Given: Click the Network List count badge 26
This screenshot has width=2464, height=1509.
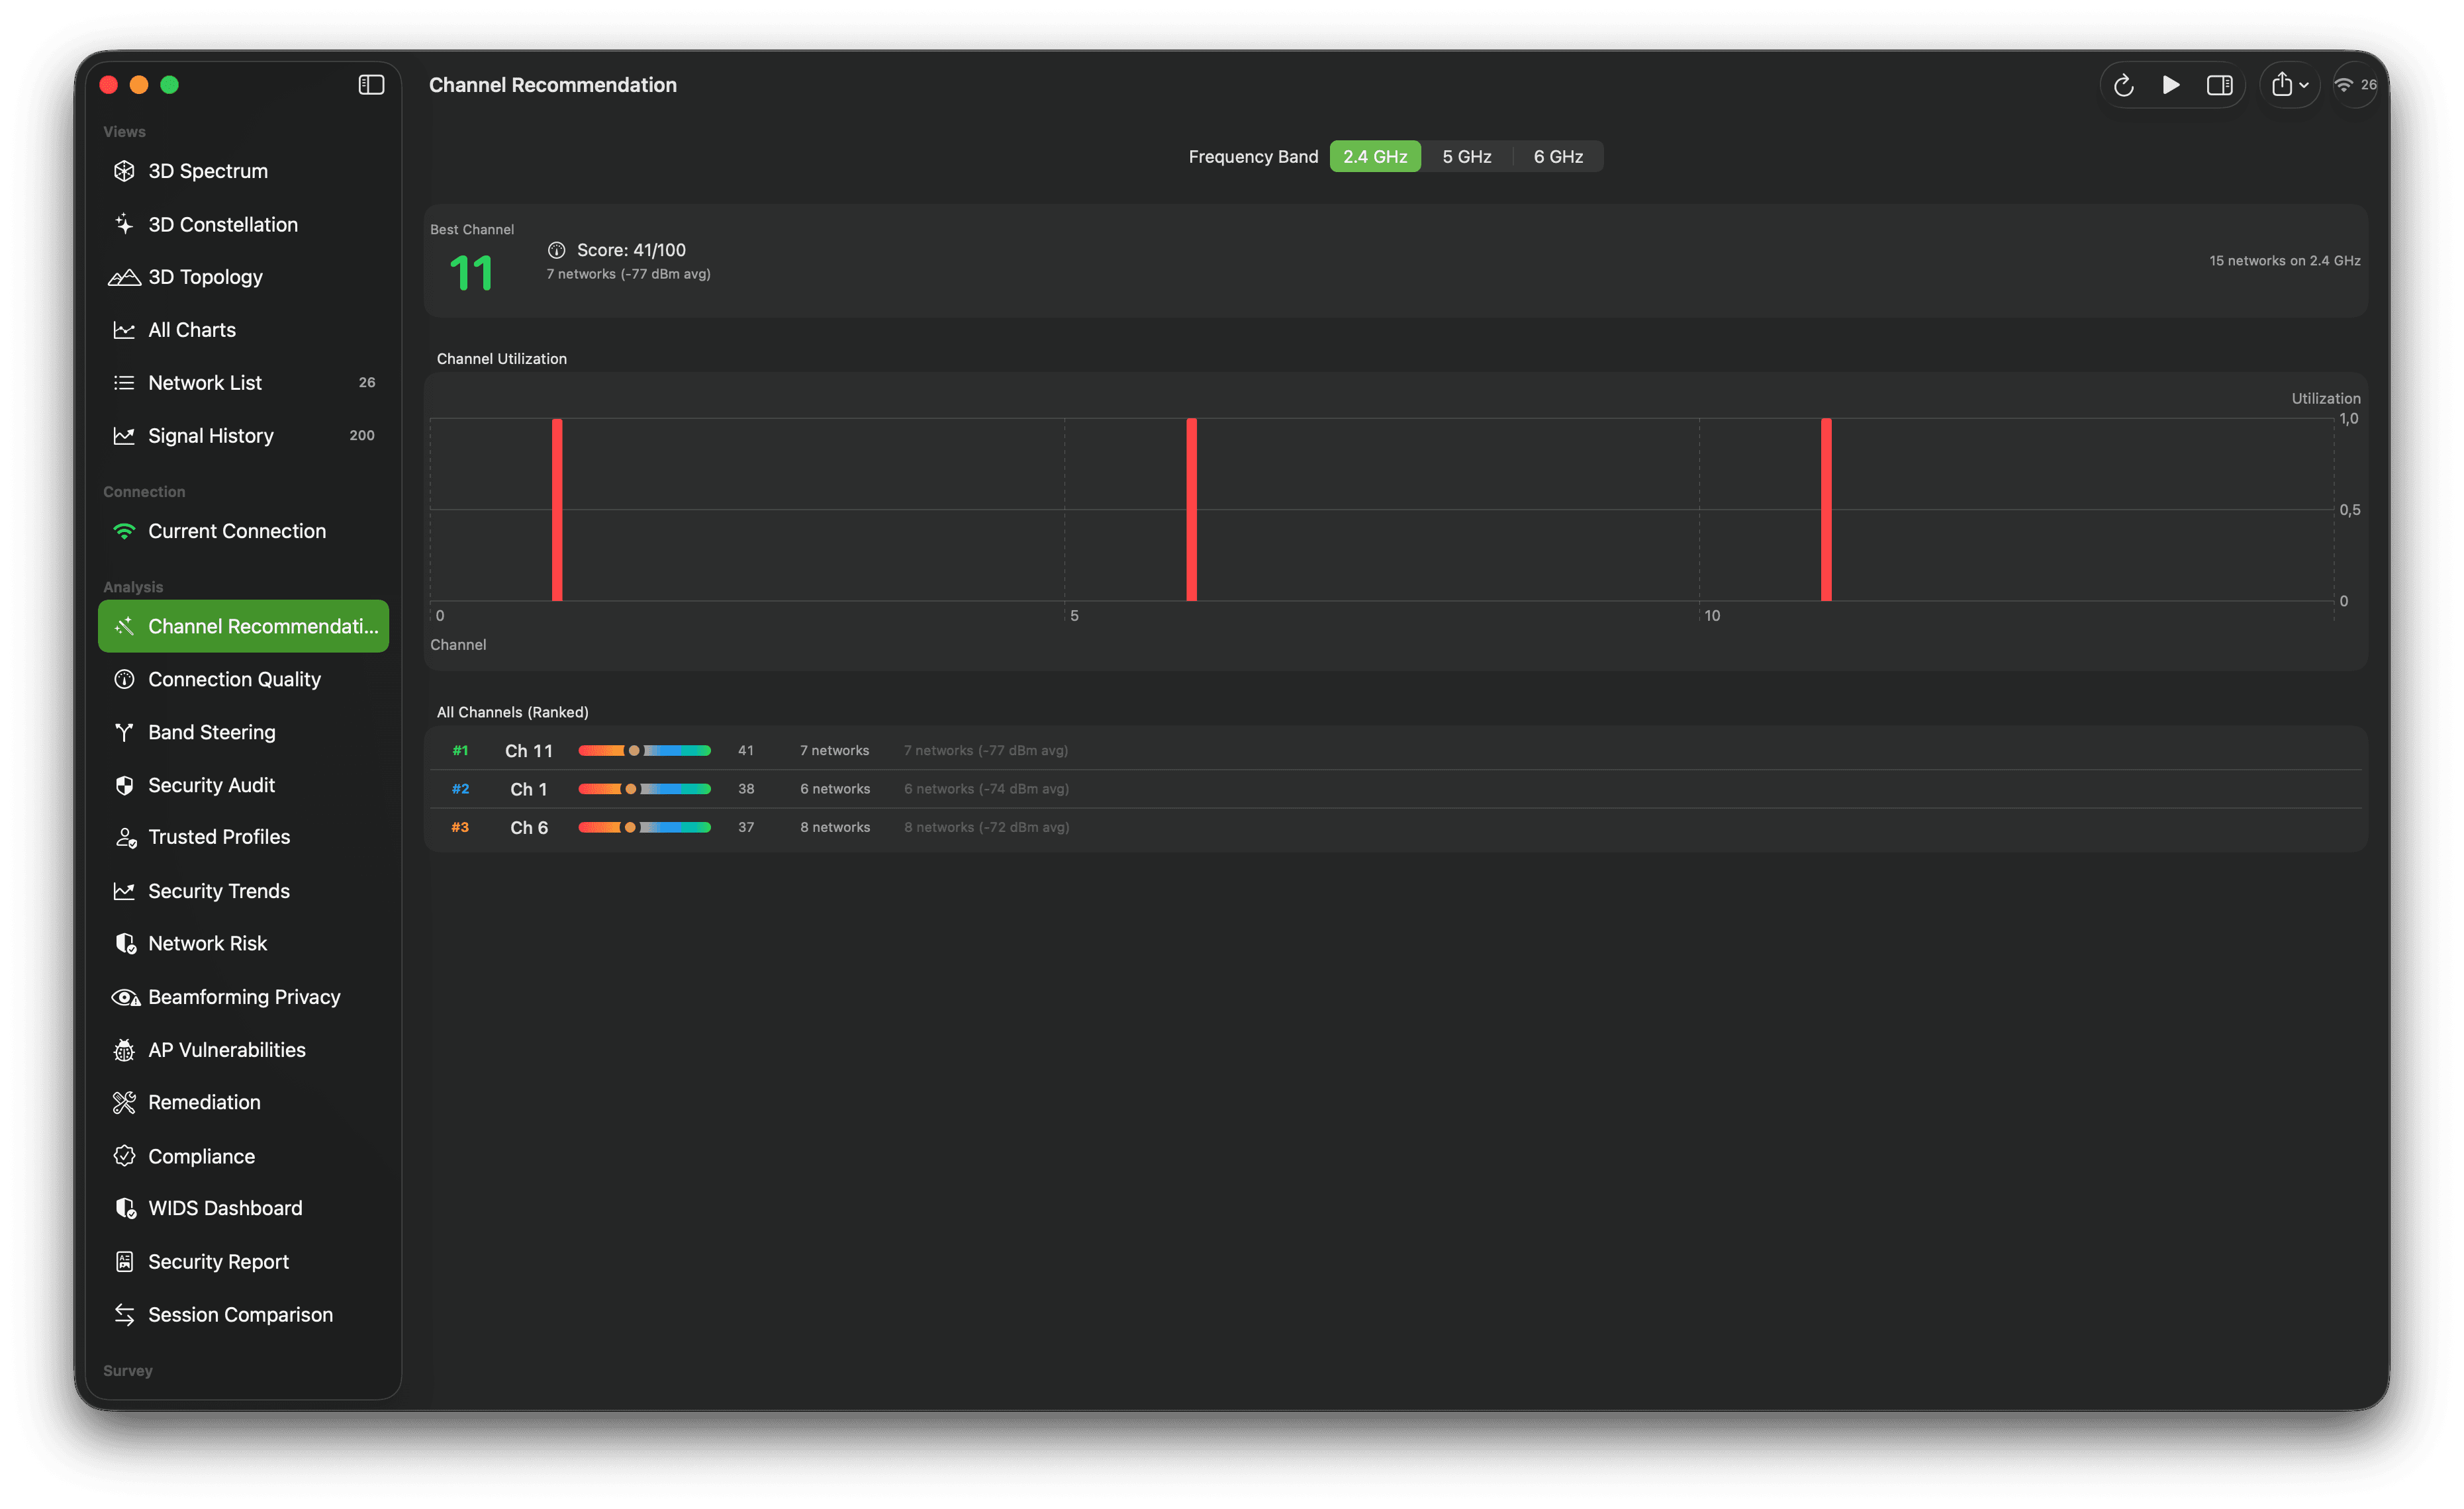Looking at the screenshot, I should [367, 383].
